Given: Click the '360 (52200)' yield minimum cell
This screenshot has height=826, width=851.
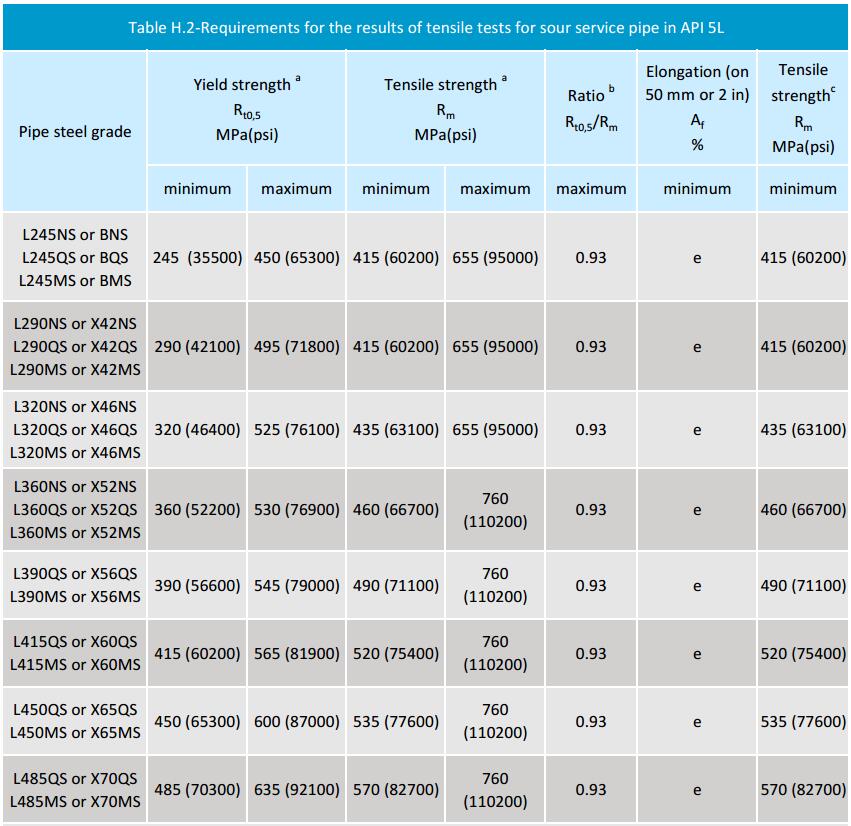Looking at the screenshot, I should [x=197, y=509].
